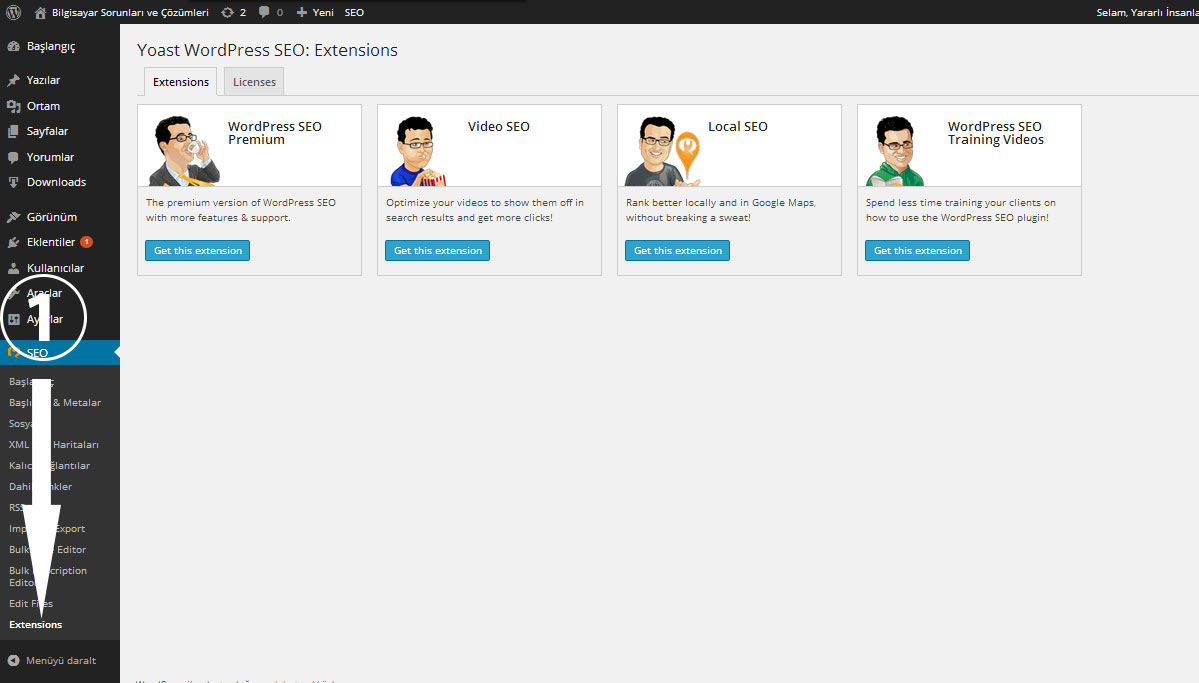Visit site Bilgisayar Sorunları ve Çözümleri
Image resolution: width=1199 pixels, height=683 pixels.
tap(122, 12)
